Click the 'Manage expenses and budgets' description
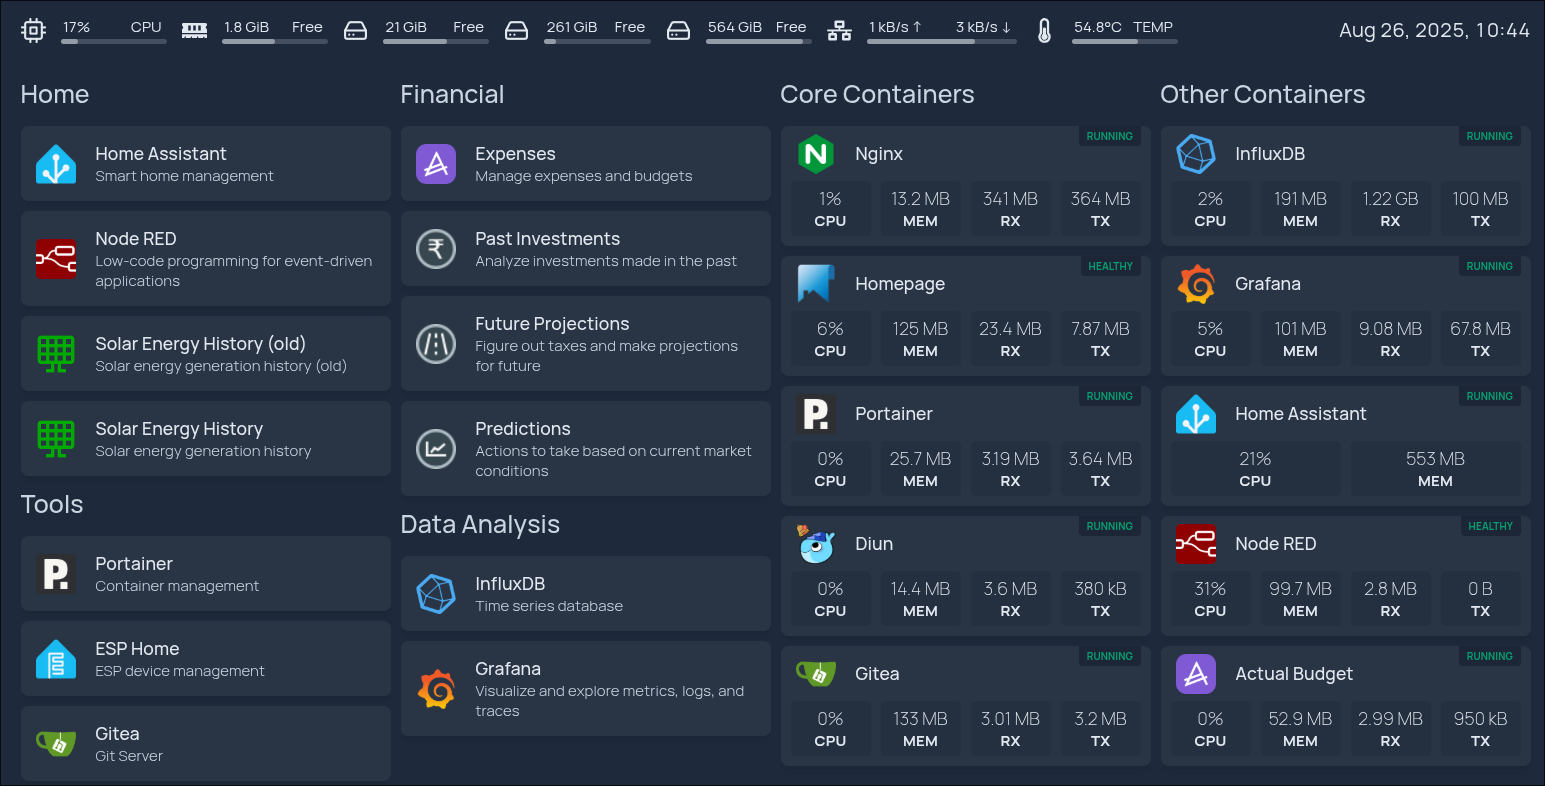 584,176
